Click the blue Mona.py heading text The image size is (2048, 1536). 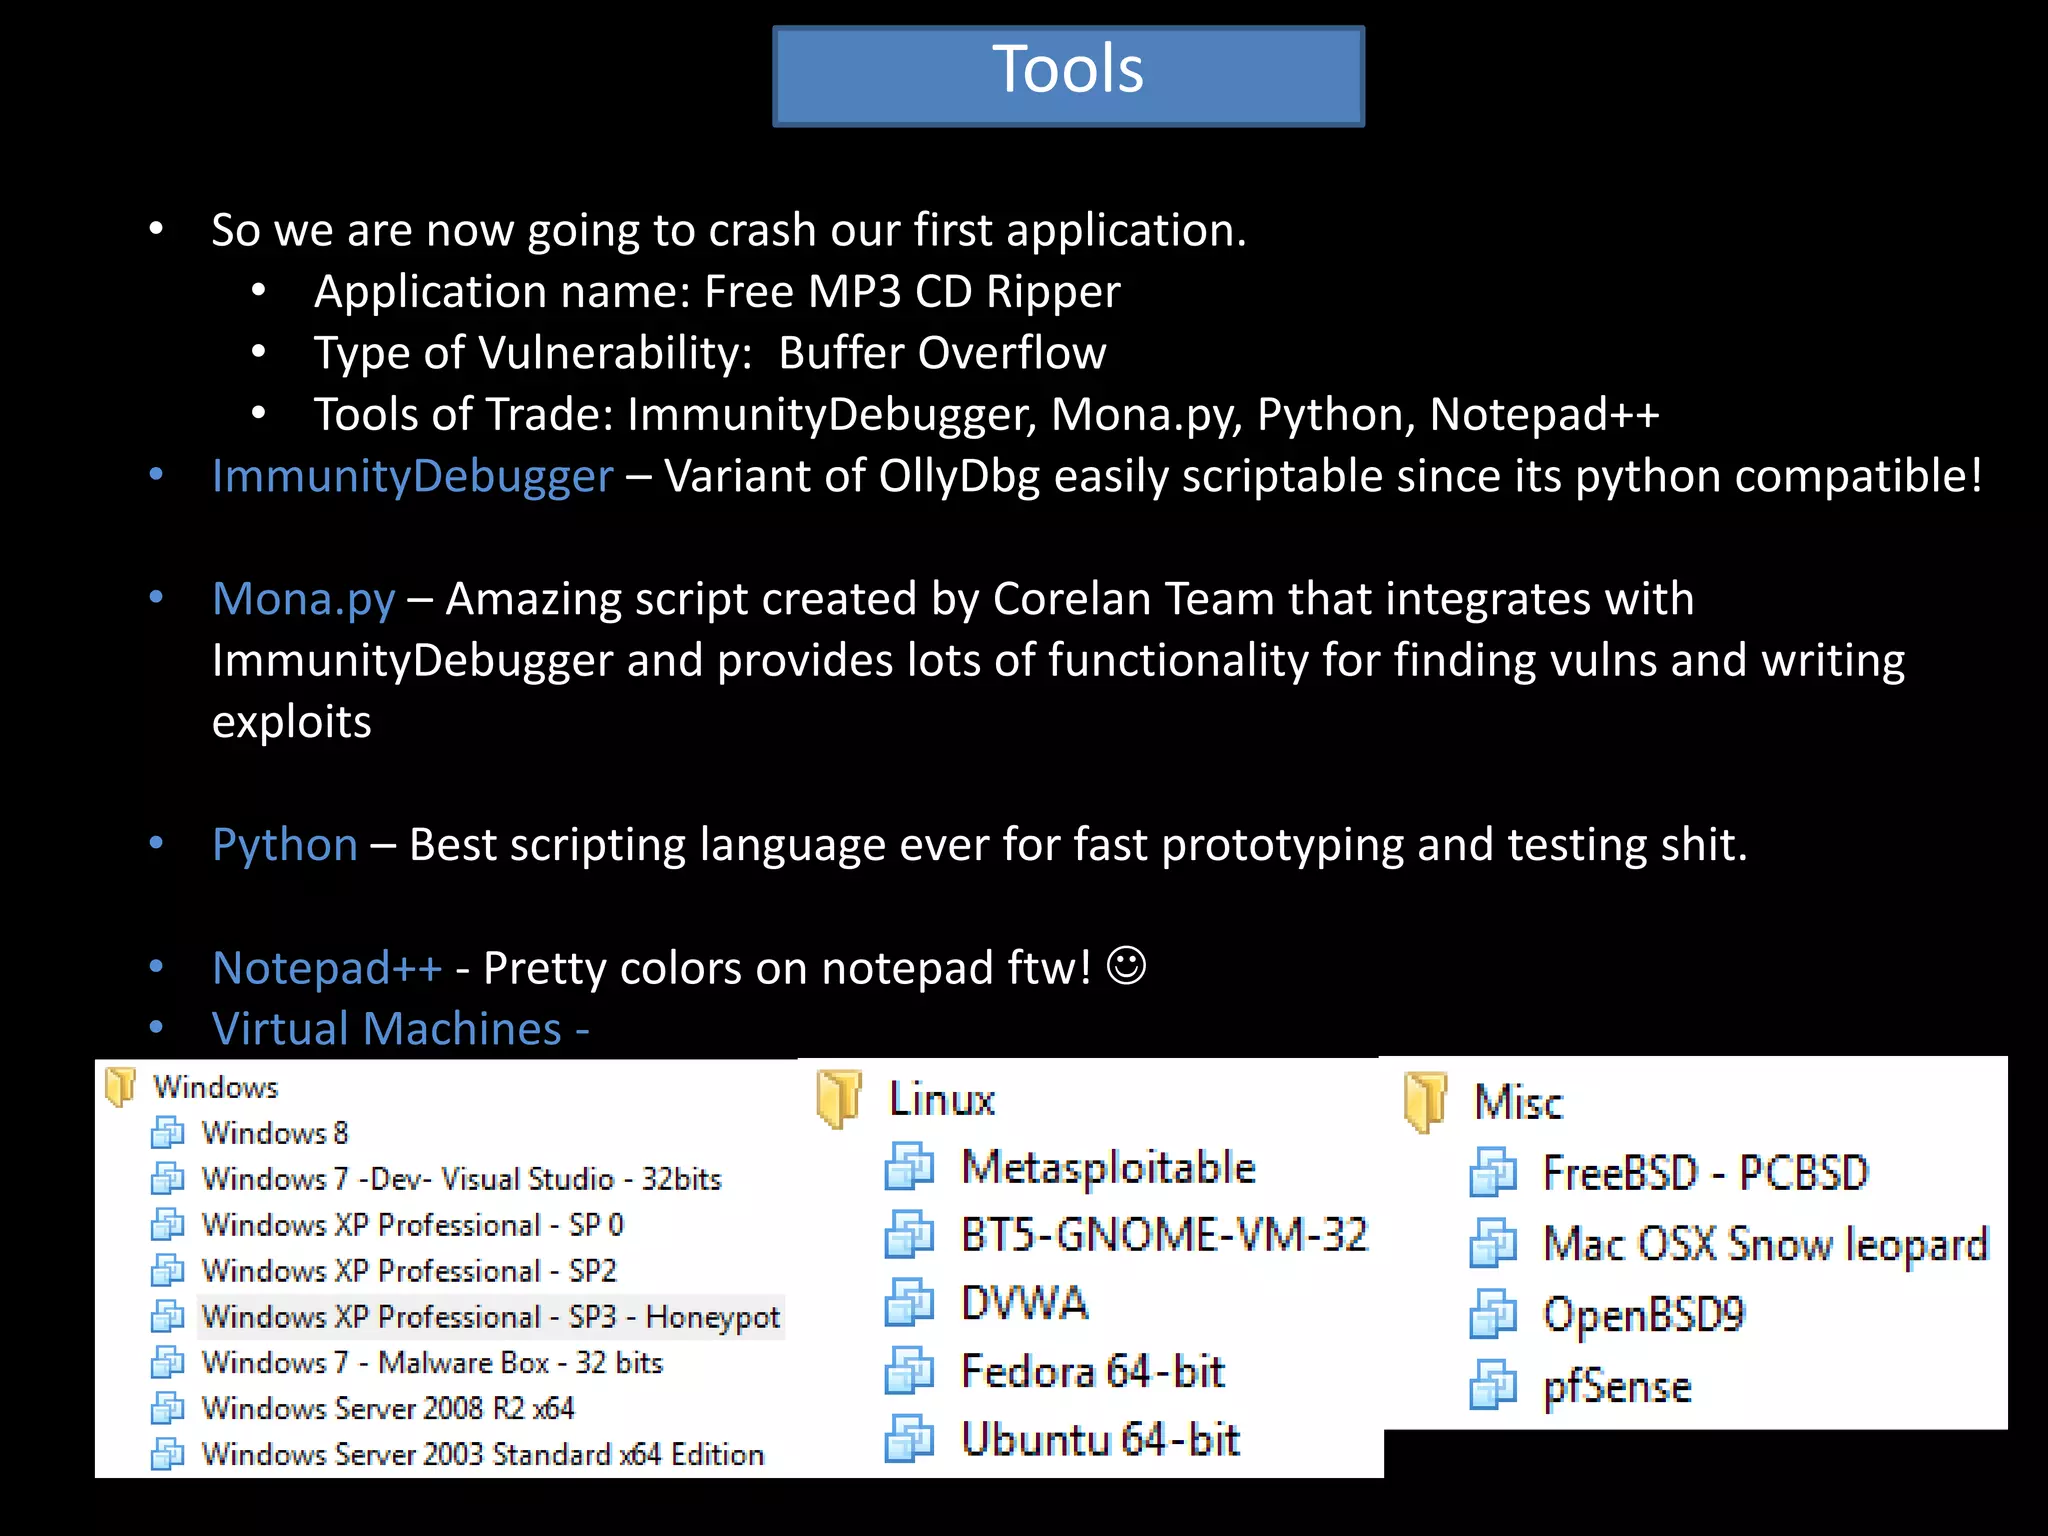pos(304,600)
